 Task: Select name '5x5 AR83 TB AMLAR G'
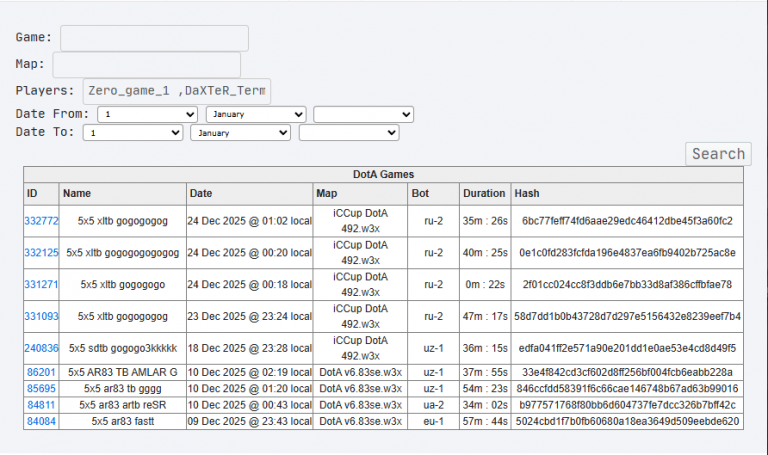pos(122,372)
